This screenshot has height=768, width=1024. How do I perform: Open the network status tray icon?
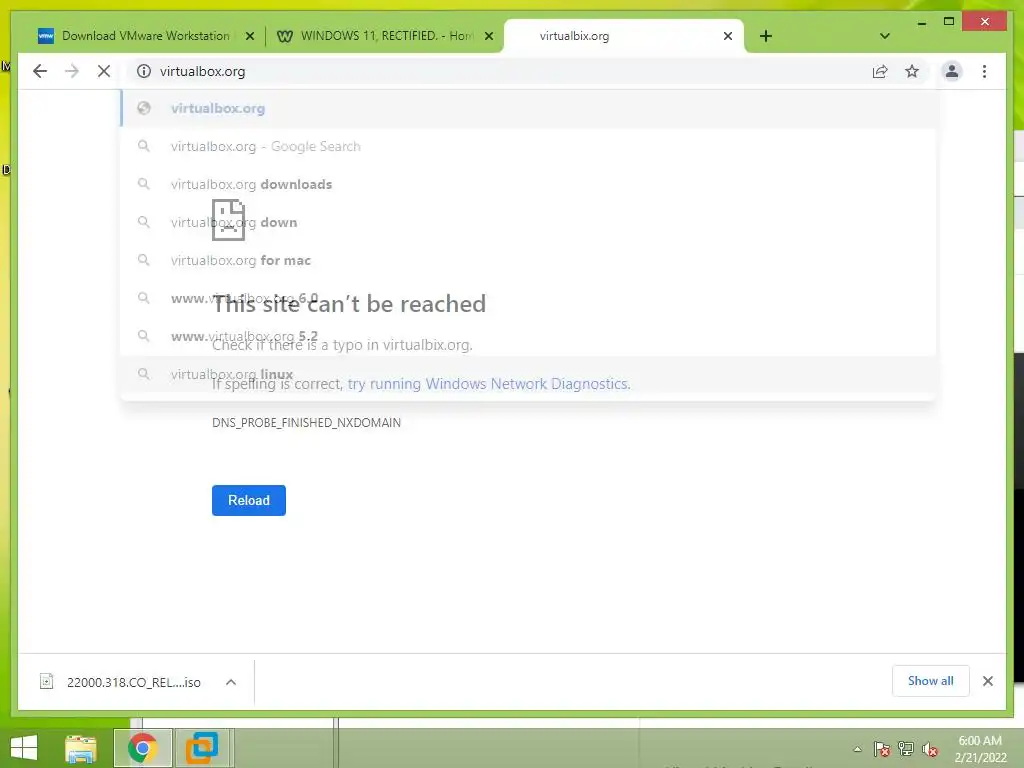coord(906,749)
